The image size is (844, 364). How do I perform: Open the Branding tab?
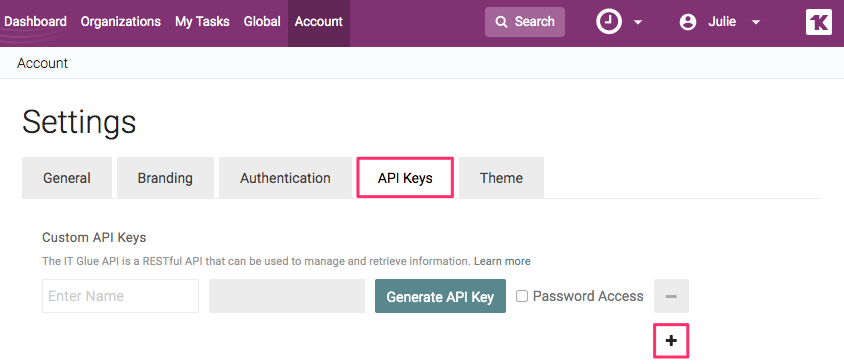pyautogui.click(x=165, y=178)
